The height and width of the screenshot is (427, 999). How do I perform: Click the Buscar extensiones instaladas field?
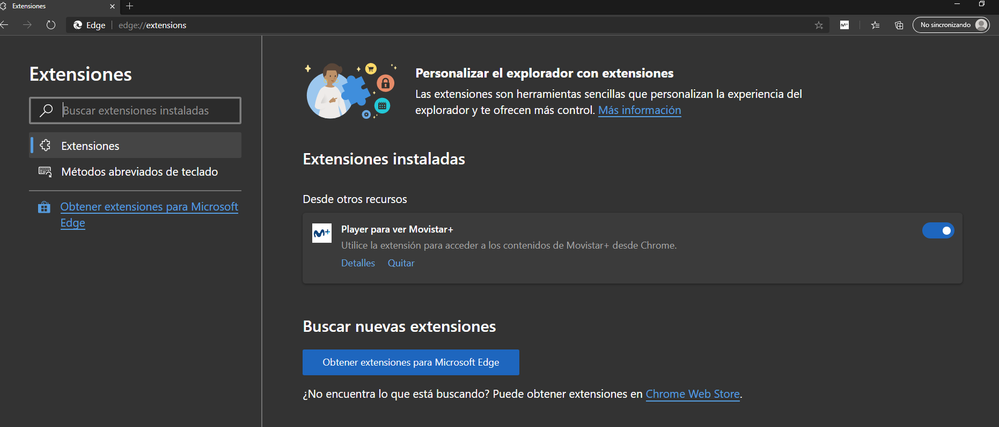(135, 110)
